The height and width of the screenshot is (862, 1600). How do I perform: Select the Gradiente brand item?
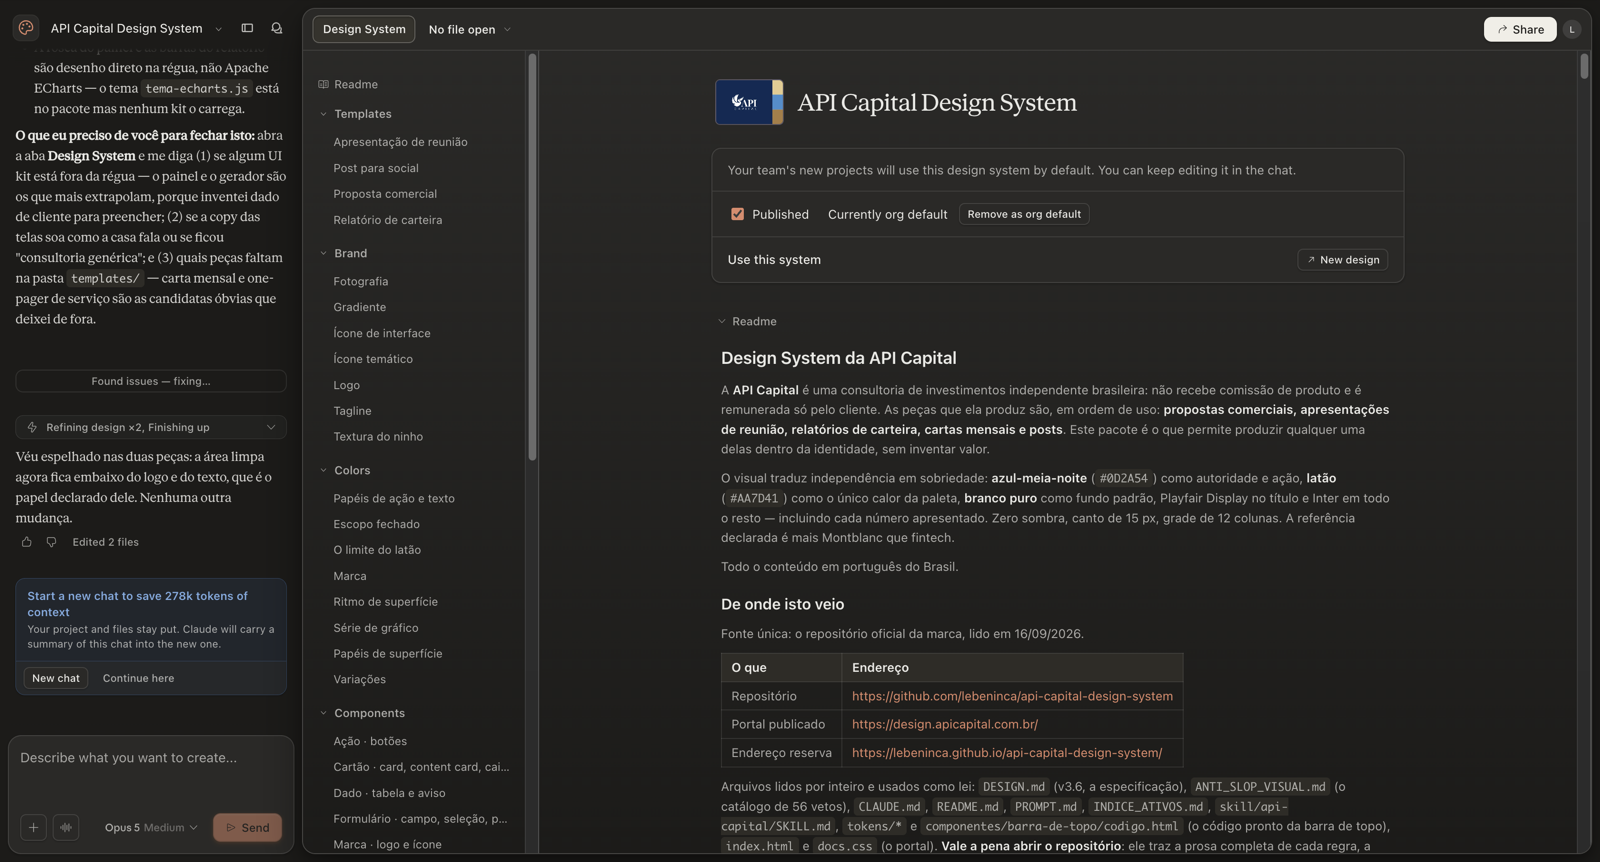[360, 307]
